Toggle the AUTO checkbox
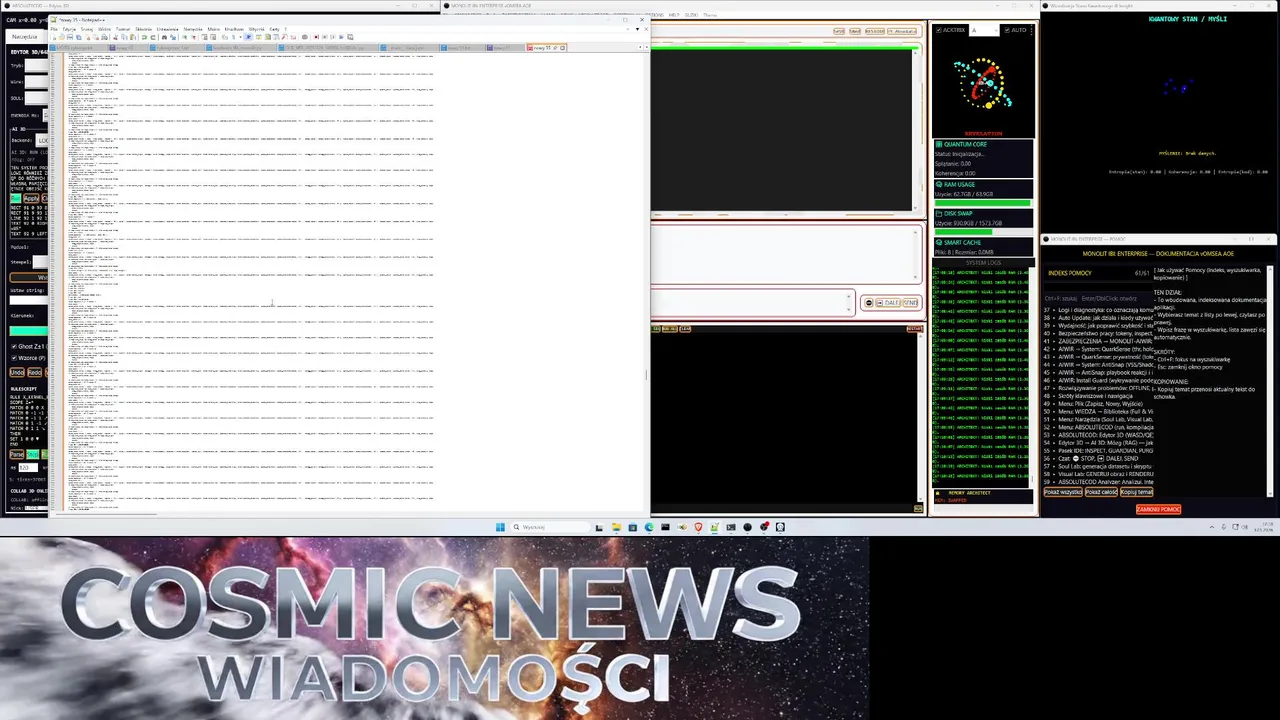The width and height of the screenshot is (1280, 720). tap(1007, 30)
